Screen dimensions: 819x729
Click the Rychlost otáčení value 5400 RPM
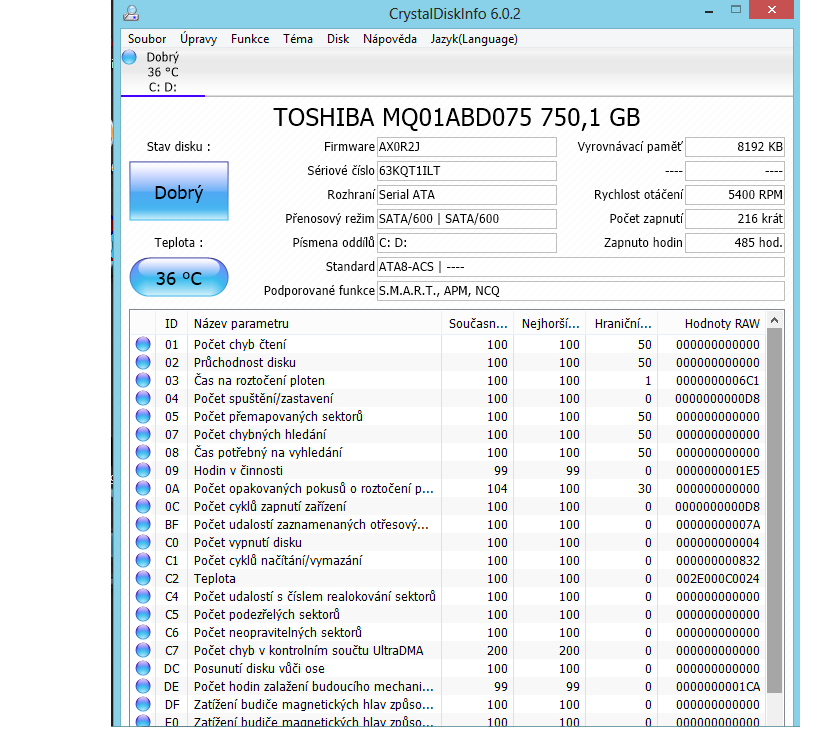[x=735, y=195]
